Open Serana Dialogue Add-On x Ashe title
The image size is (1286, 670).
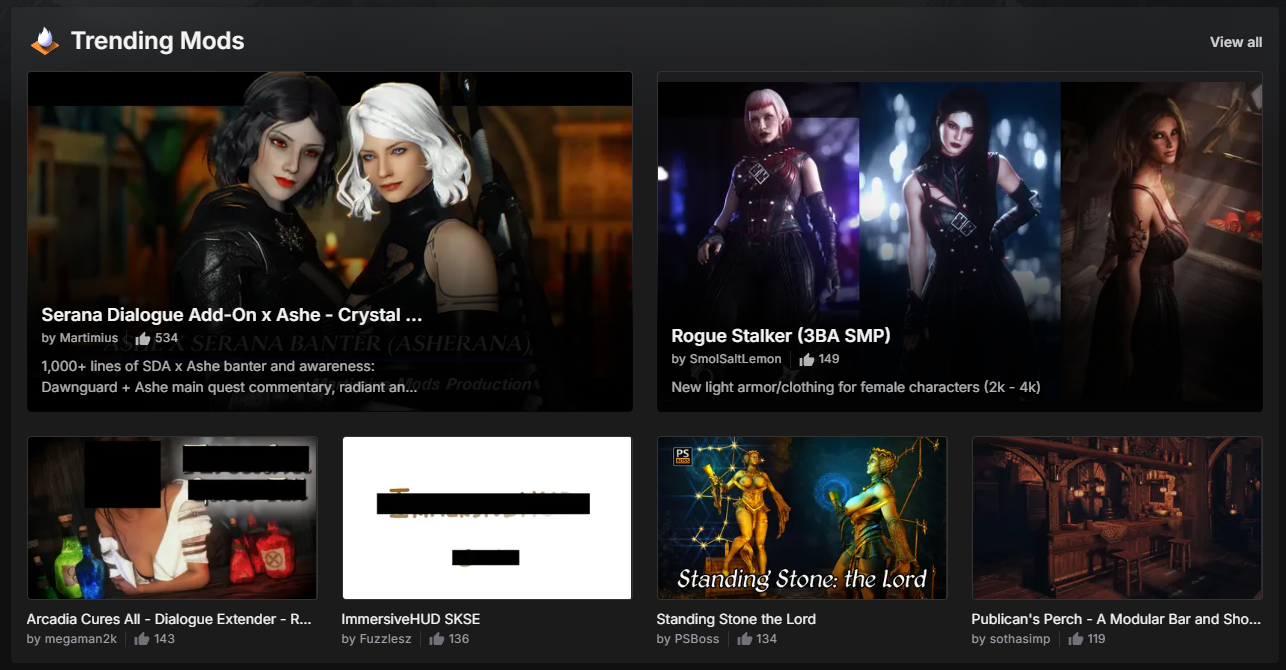[232, 315]
